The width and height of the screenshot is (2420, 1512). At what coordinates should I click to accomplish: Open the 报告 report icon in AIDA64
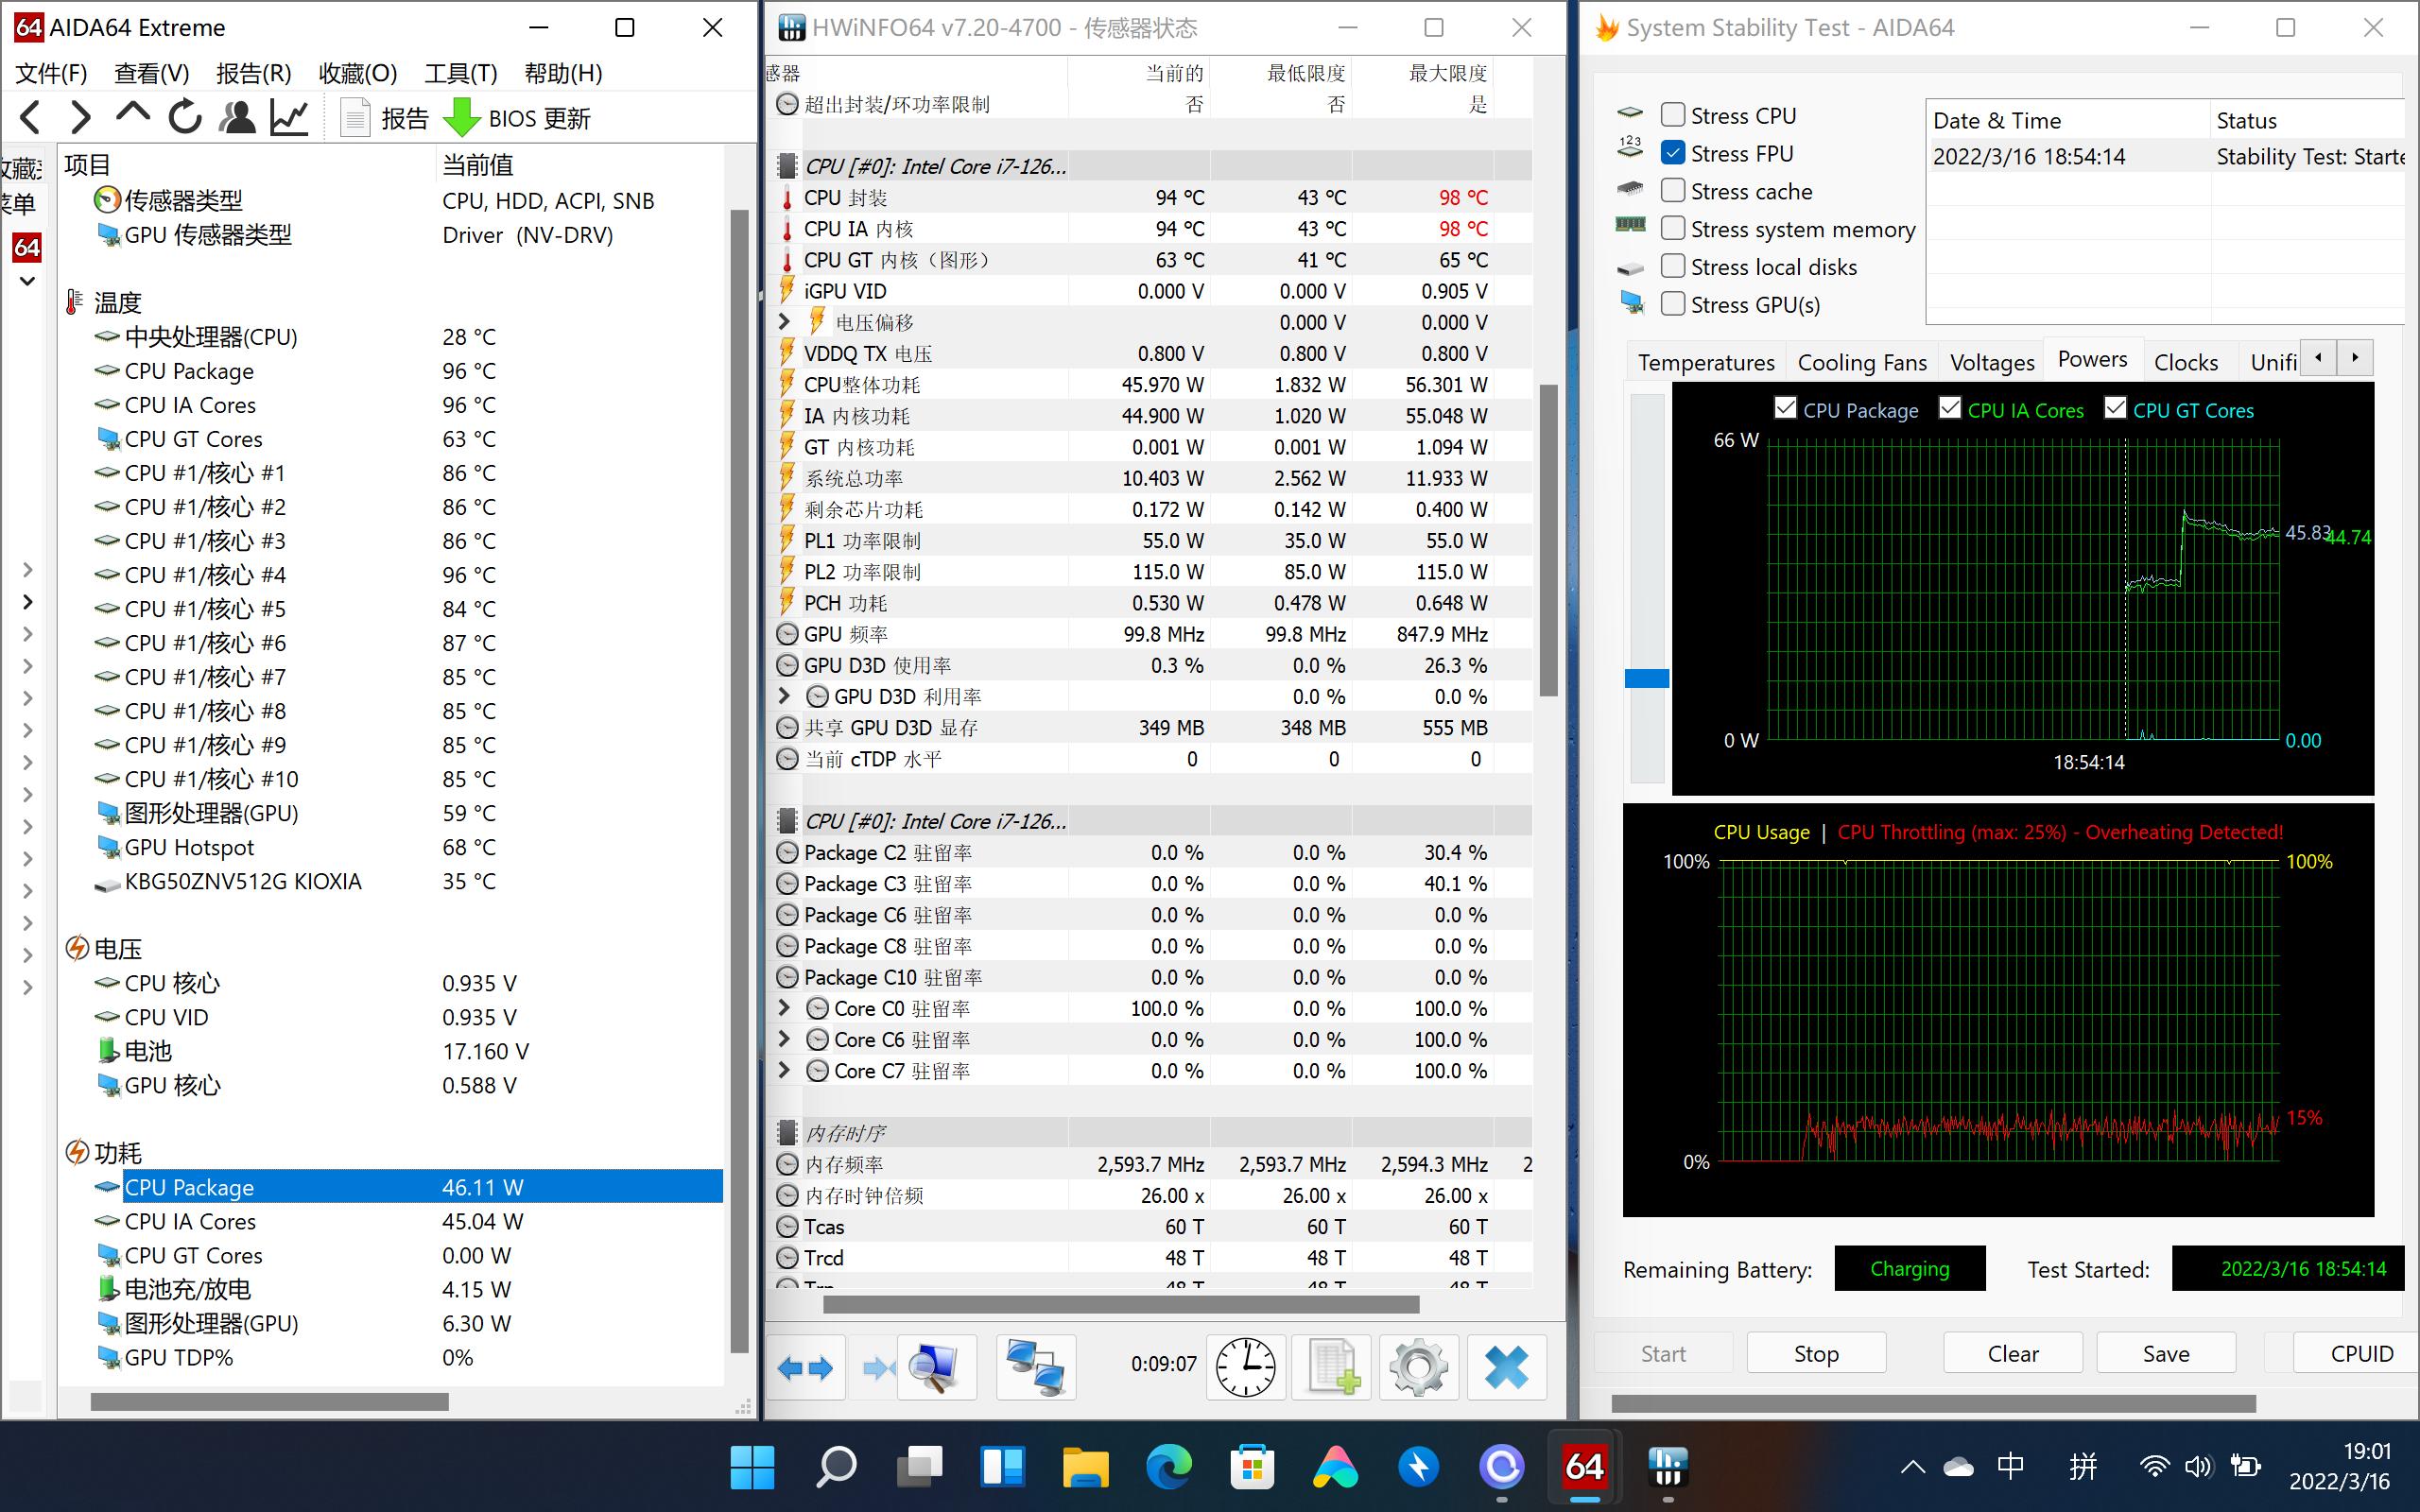pyautogui.click(x=355, y=117)
